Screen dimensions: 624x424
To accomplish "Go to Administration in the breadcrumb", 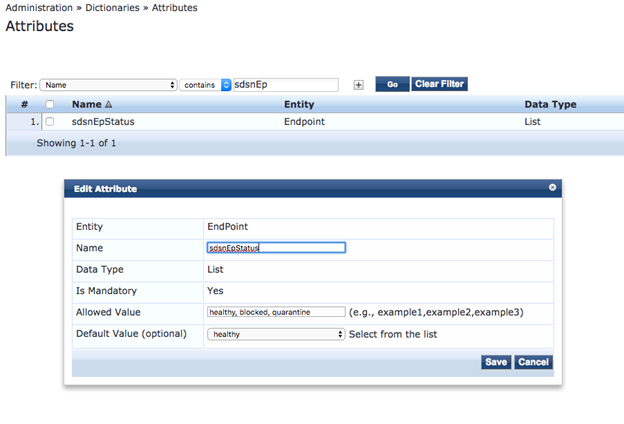I will pos(46,8).
